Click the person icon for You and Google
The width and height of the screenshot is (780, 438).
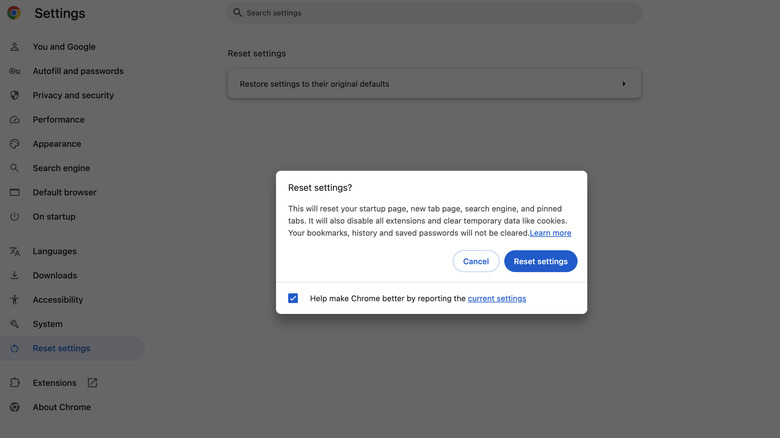pyautogui.click(x=14, y=47)
